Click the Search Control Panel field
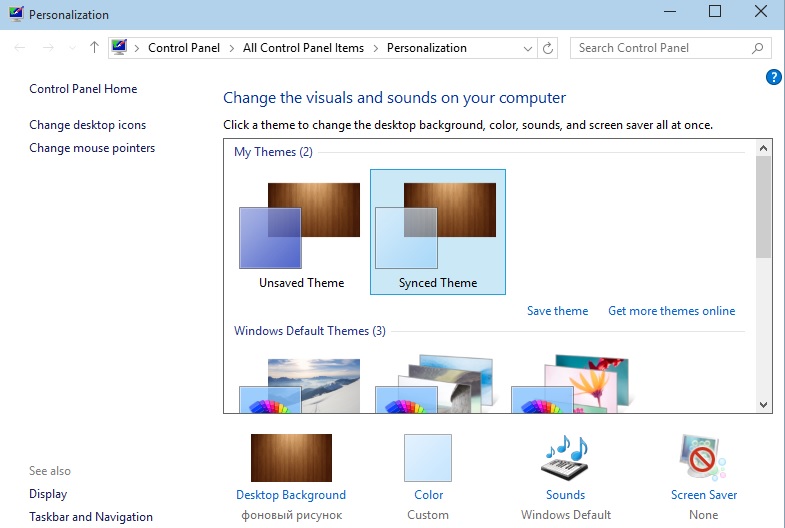The height and width of the screenshot is (528, 785). pos(671,48)
